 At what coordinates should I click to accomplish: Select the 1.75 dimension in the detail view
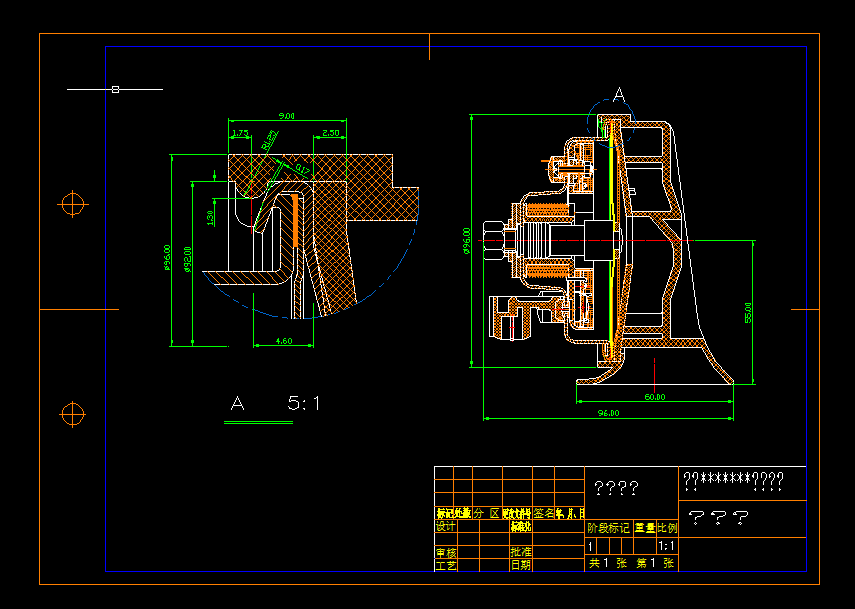(x=239, y=132)
